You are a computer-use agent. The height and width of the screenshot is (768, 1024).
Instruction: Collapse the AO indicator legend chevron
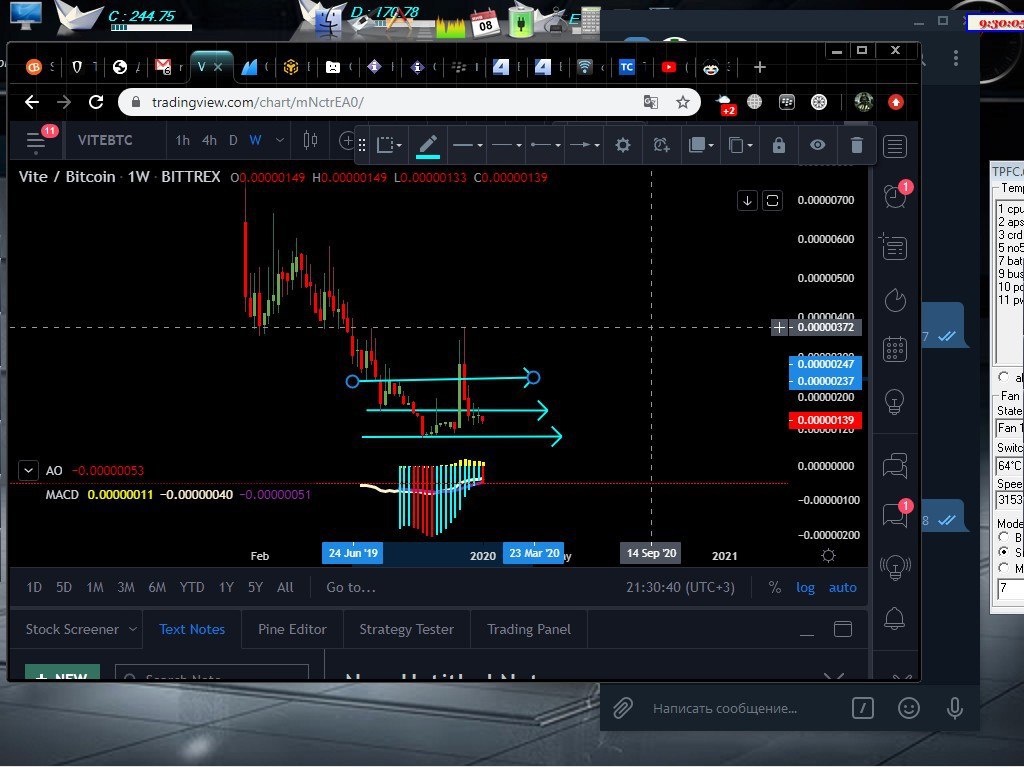tap(28, 470)
